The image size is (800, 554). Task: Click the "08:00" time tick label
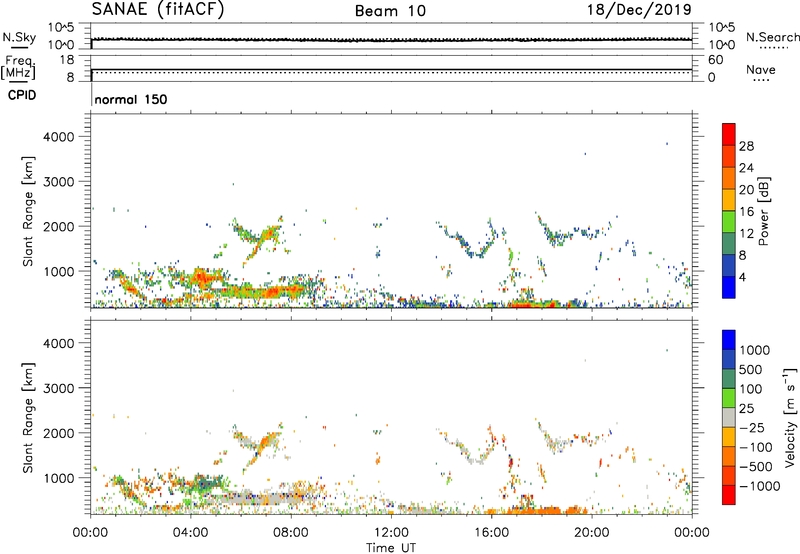click(290, 533)
